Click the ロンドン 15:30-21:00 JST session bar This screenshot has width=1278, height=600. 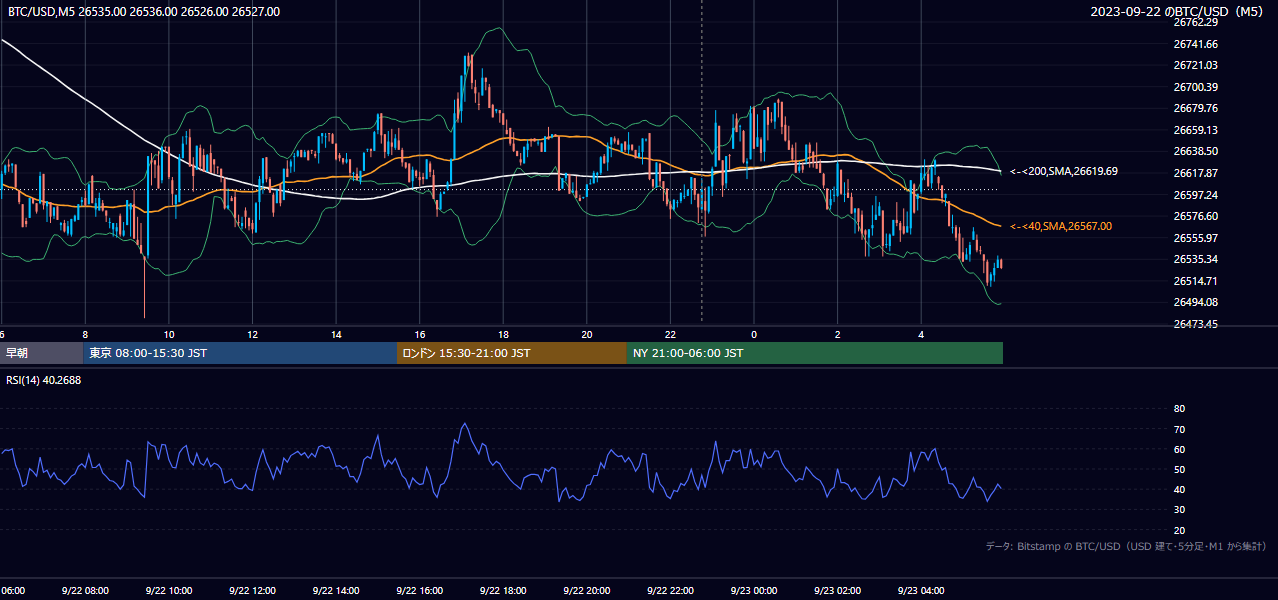tap(512, 353)
